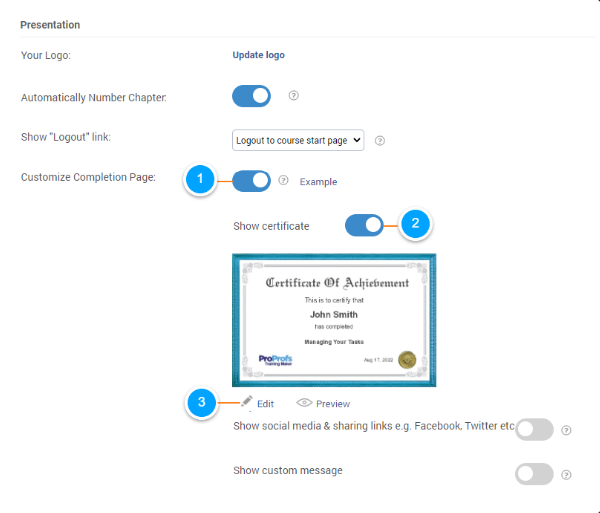Viewport: 600px width, 513px height.
Task: Click help icon beside the Logout dropdown
Action: [380, 141]
